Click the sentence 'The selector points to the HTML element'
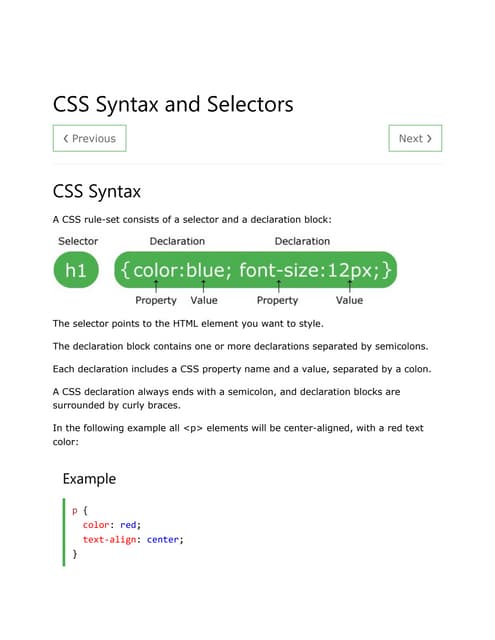This screenshot has height=640, width=495. (188, 324)
